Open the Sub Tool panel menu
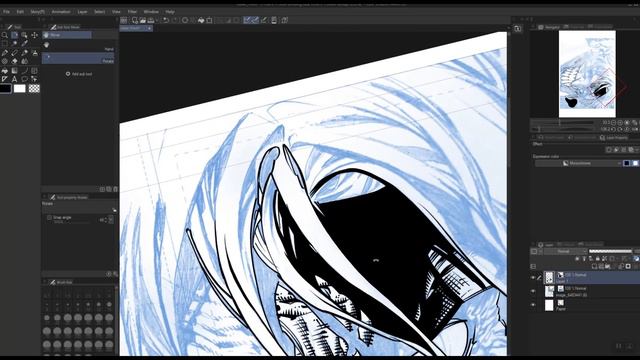 45,27
